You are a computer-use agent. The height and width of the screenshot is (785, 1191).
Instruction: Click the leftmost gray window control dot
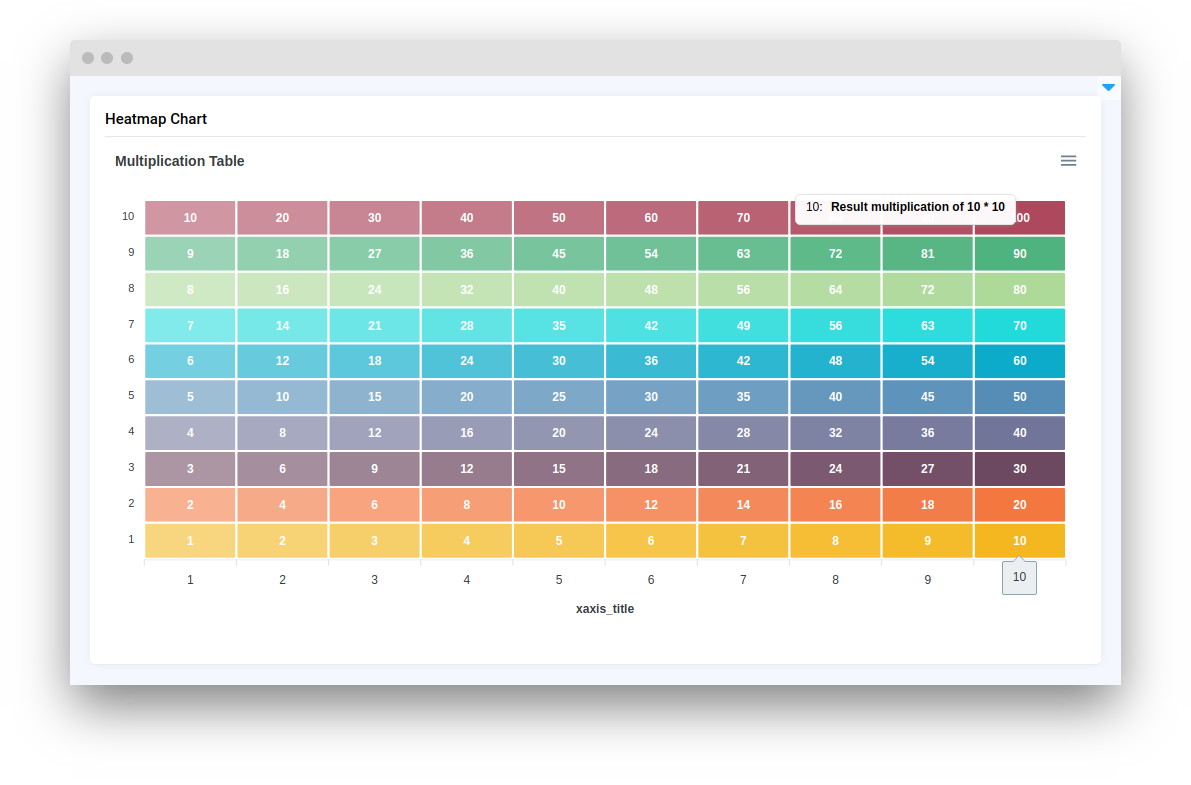(x=88, y=58)
